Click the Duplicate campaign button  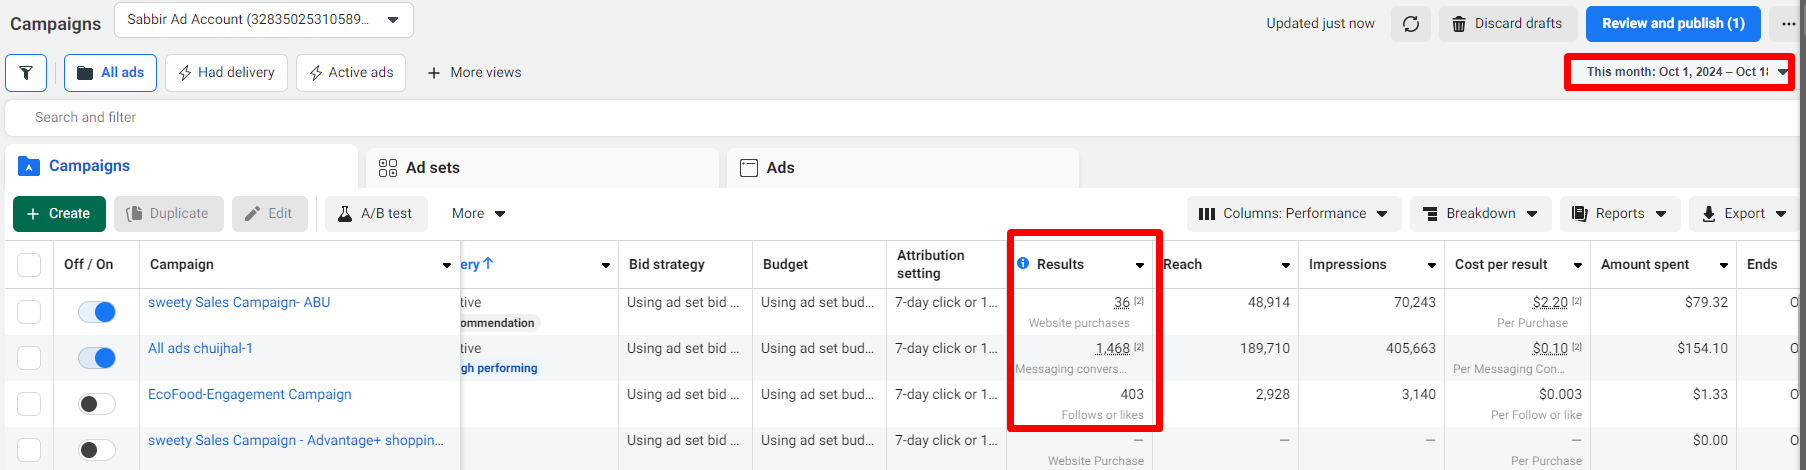point(168,214)
